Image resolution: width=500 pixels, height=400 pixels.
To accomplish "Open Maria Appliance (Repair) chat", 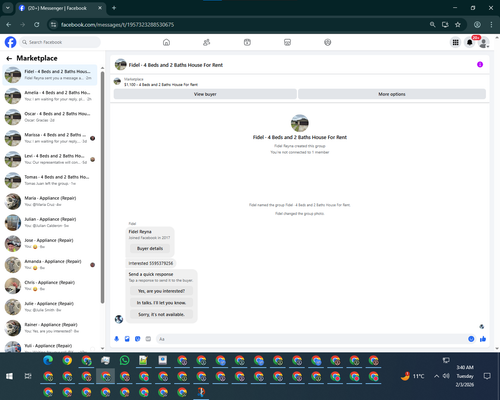I will (x=50, y=201).
